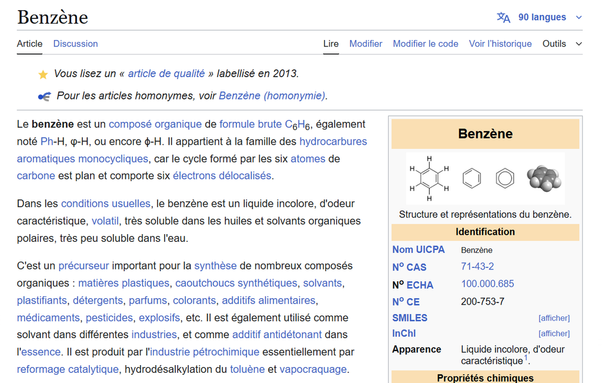Follow the formule brute link

[x=250, y=124]
